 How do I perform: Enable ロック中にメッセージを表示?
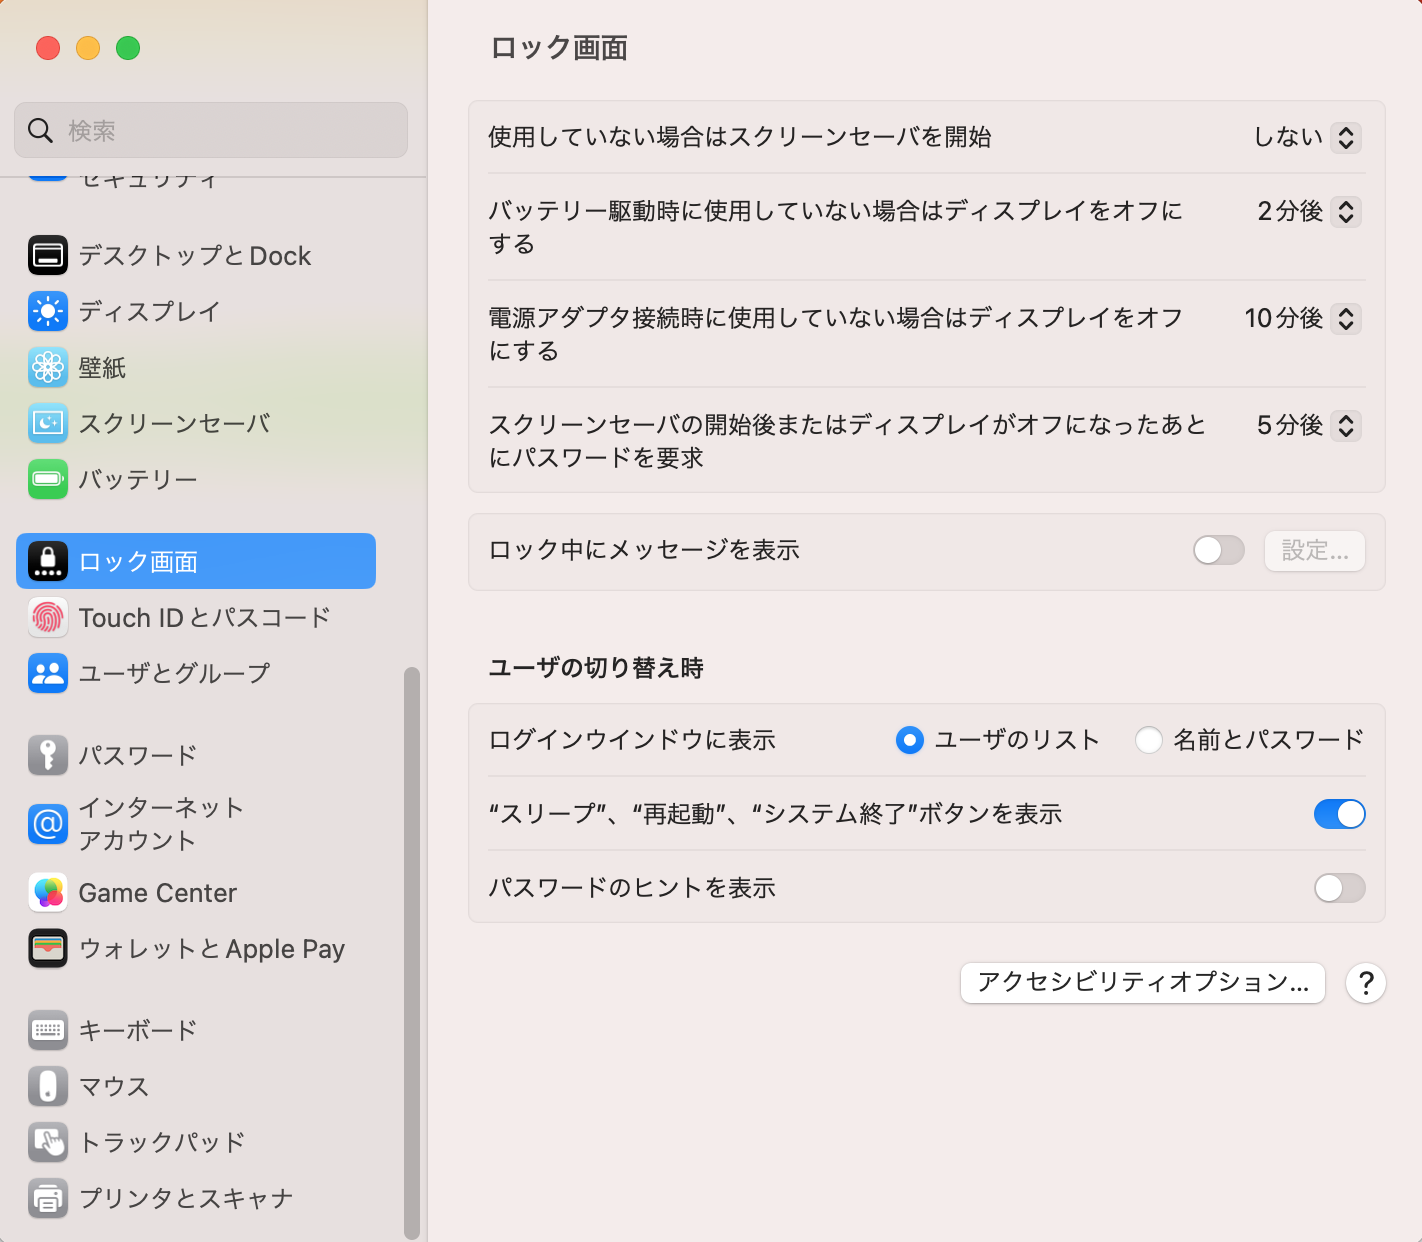(x=1218, y=550)
